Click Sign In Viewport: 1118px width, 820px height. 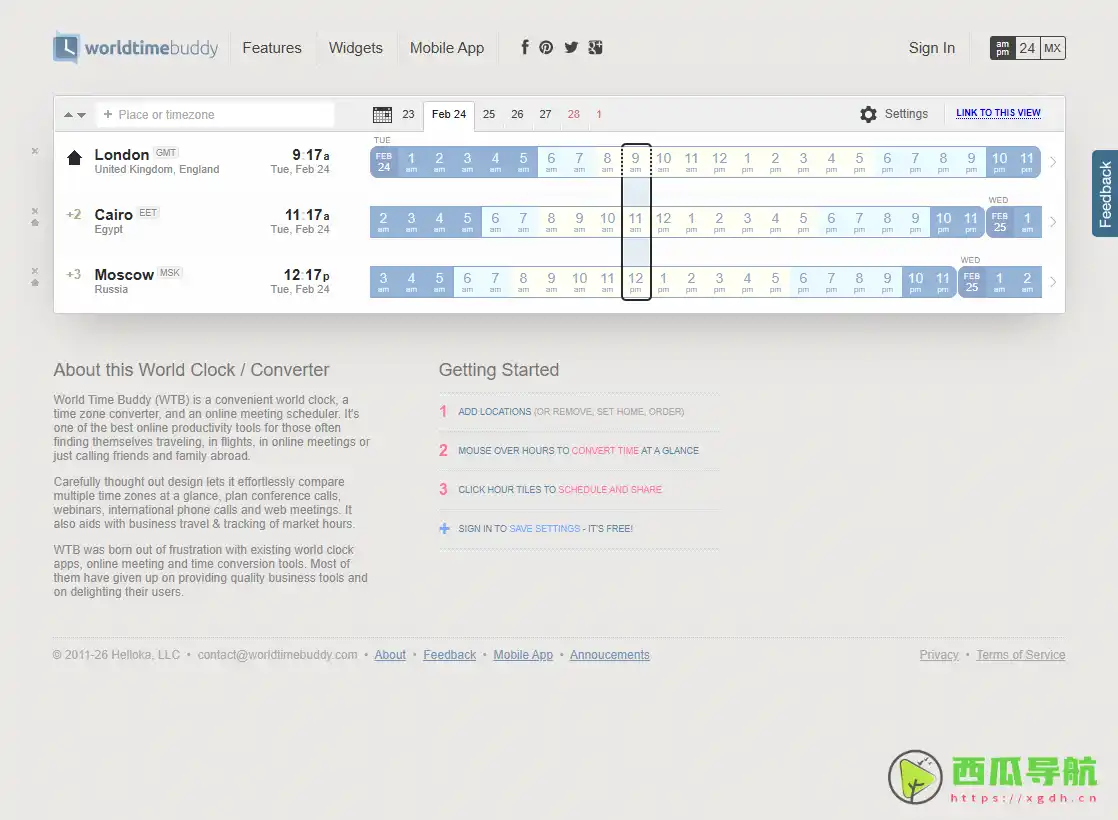point(931,48)
